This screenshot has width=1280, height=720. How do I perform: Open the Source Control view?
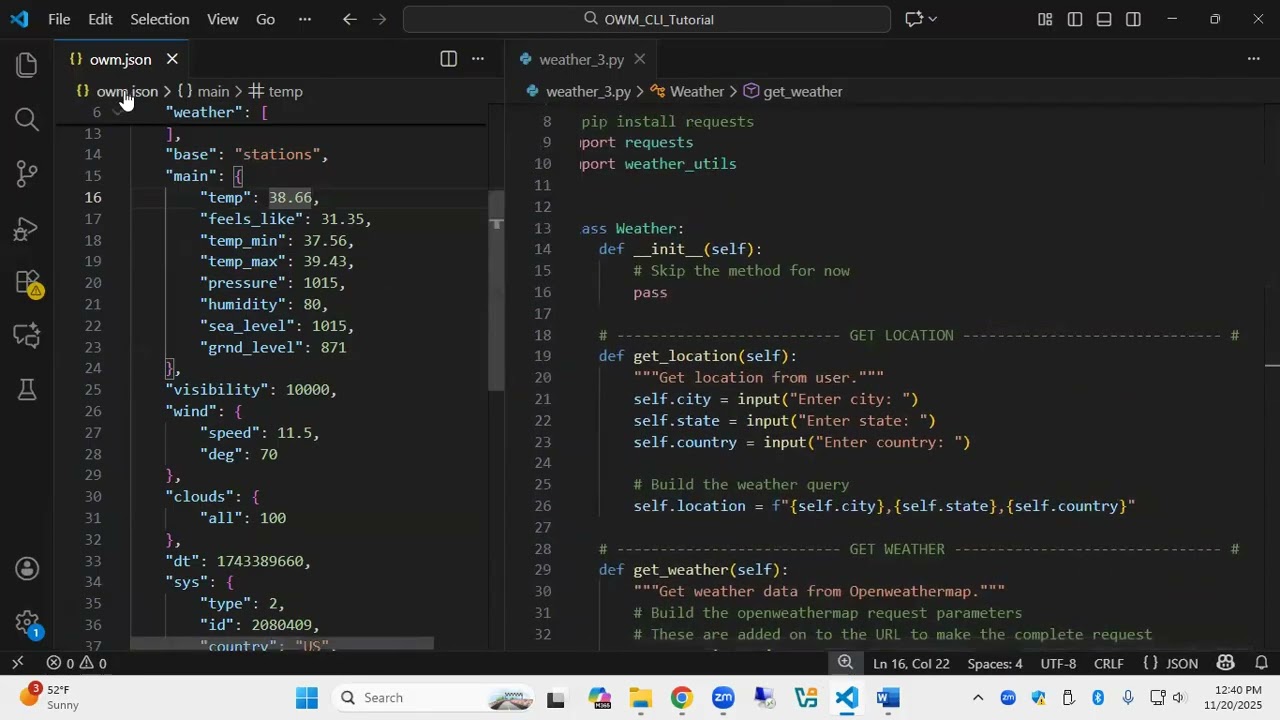[x=27, y=174]
